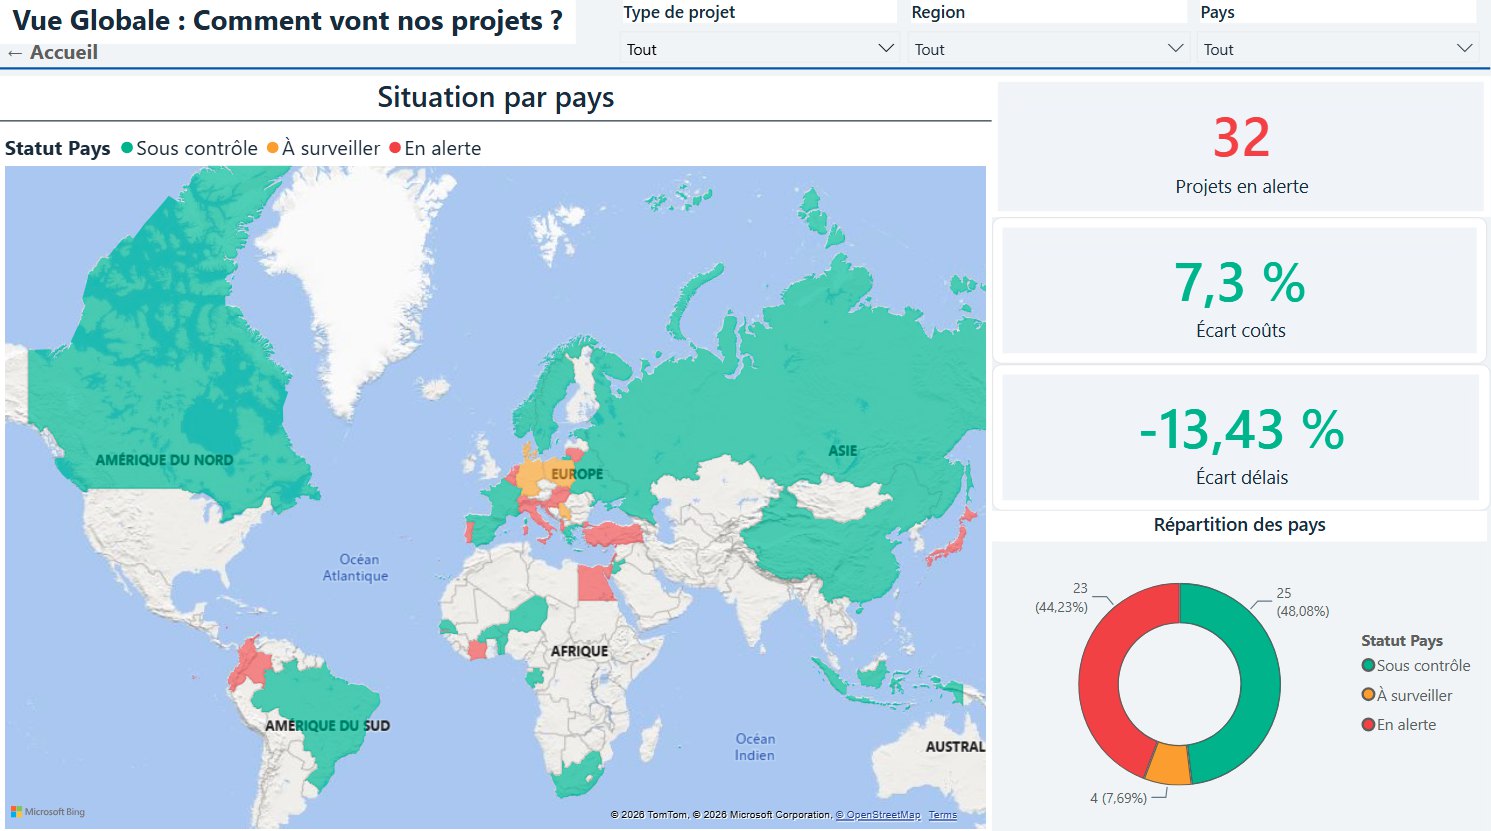Open the map Terms link
Image resolution: width=1491 pixels, height=831 pixels.
click(x=942, y=815)
